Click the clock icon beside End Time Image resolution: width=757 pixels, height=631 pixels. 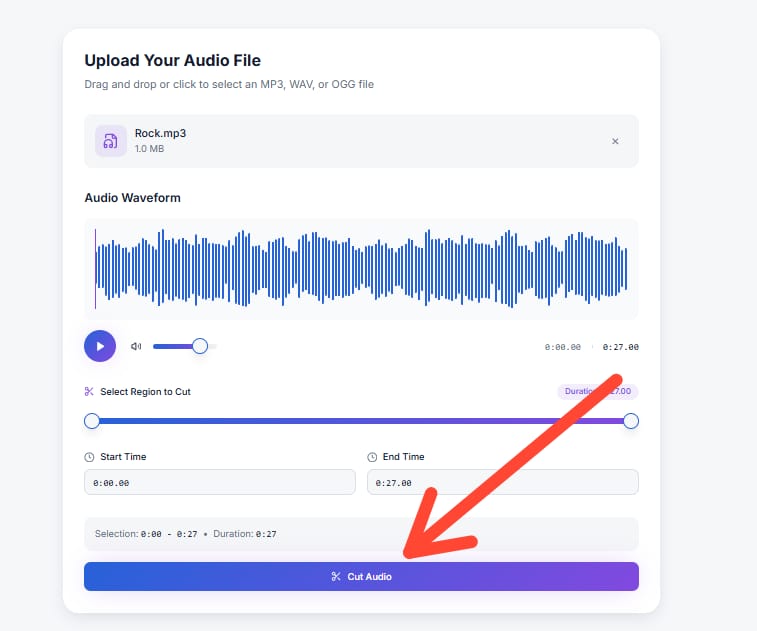pos(372,457)
